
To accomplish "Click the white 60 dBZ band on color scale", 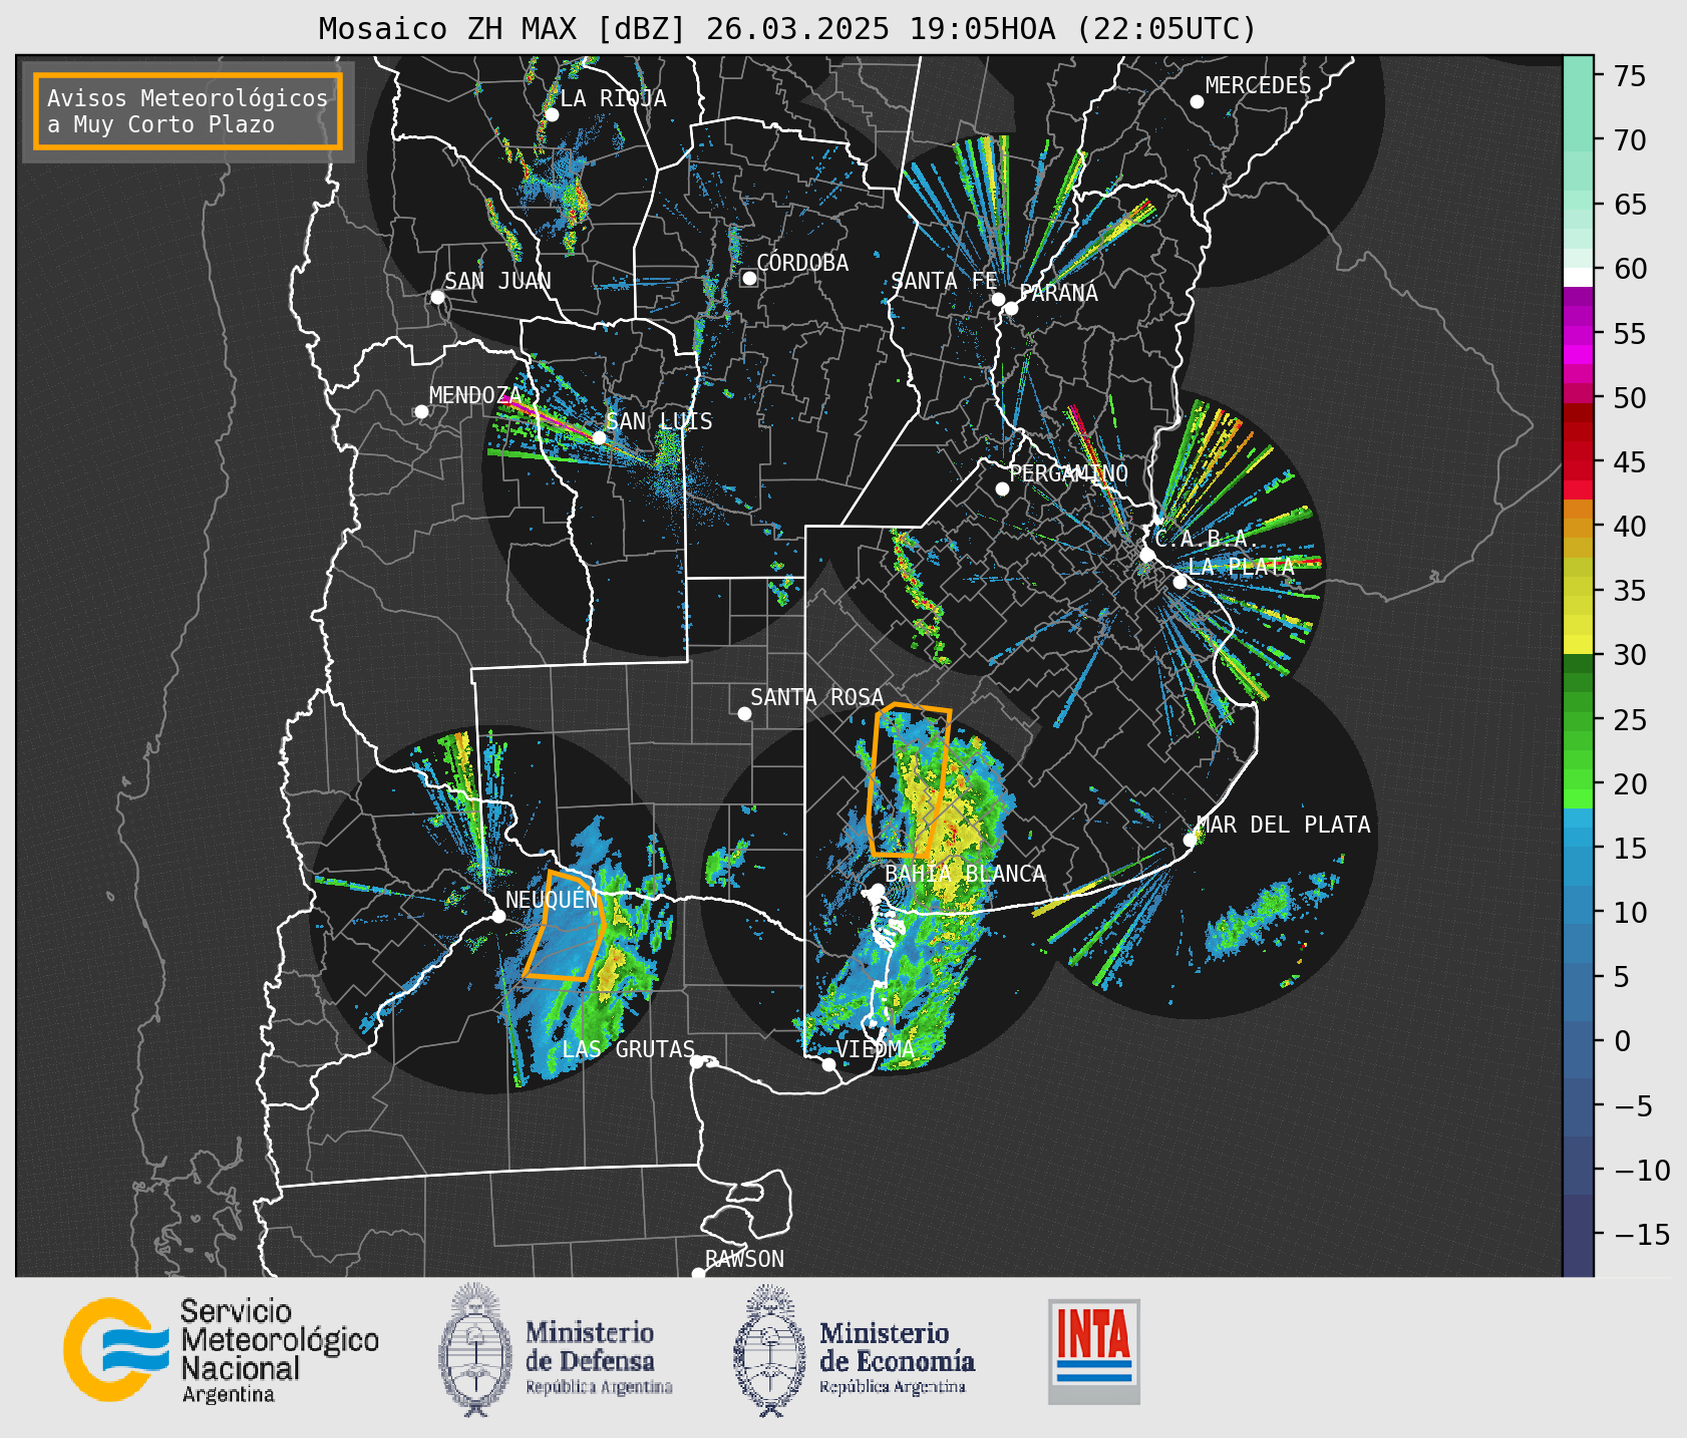I will coord(1578,277).
